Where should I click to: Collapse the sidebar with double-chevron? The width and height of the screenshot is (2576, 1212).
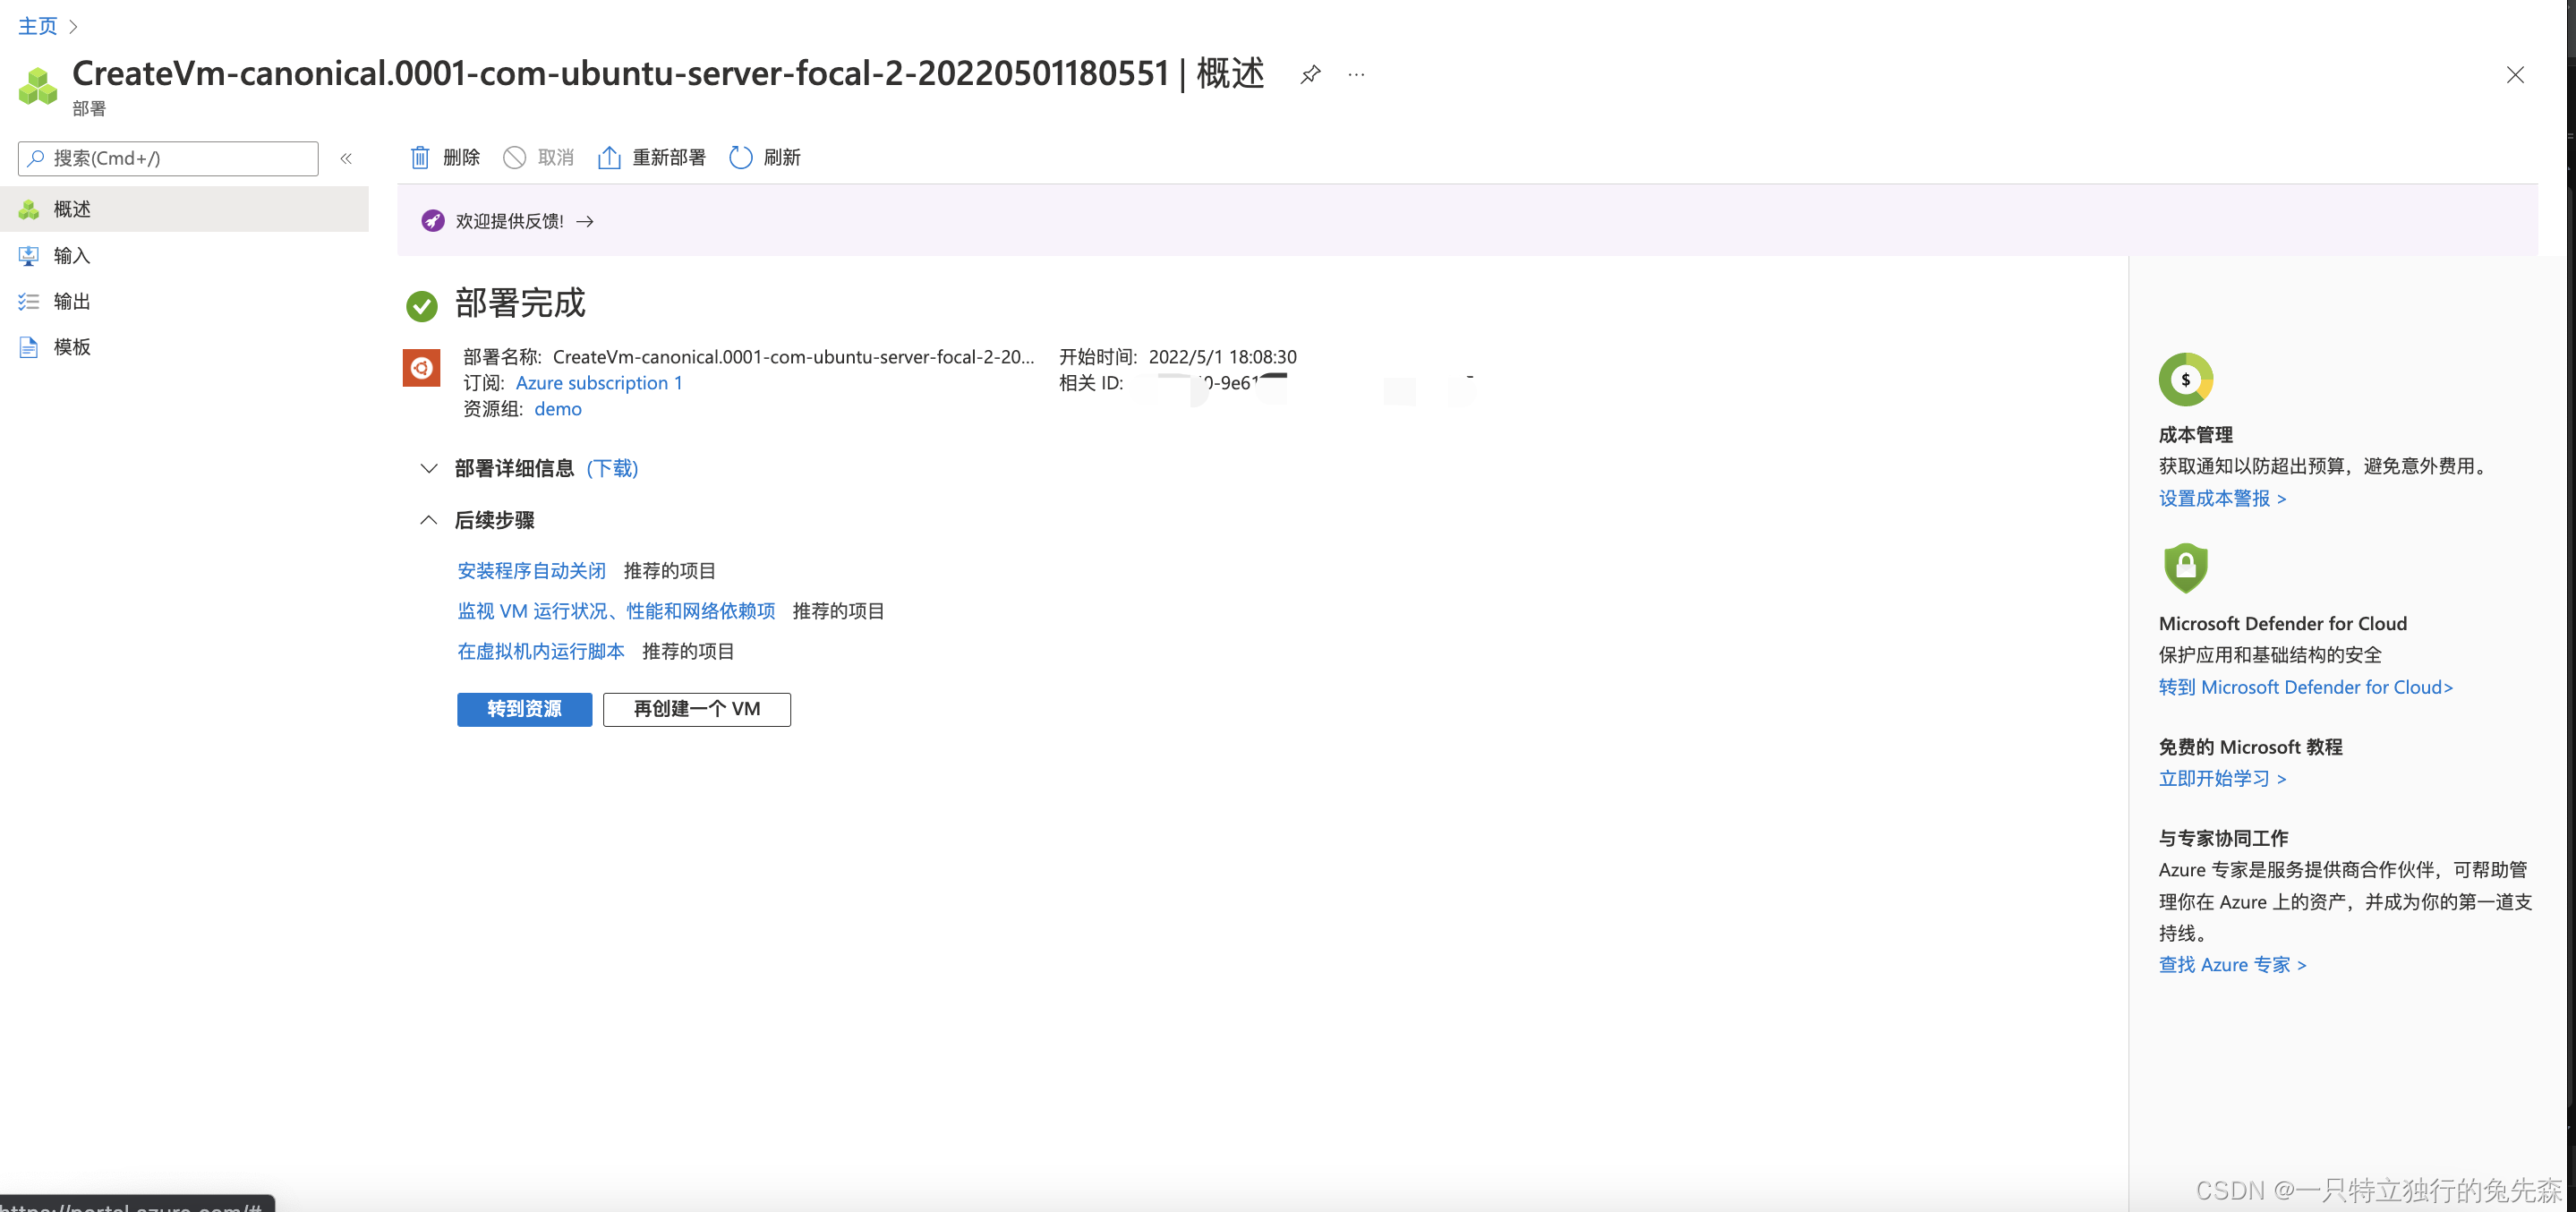click(346, 158)
